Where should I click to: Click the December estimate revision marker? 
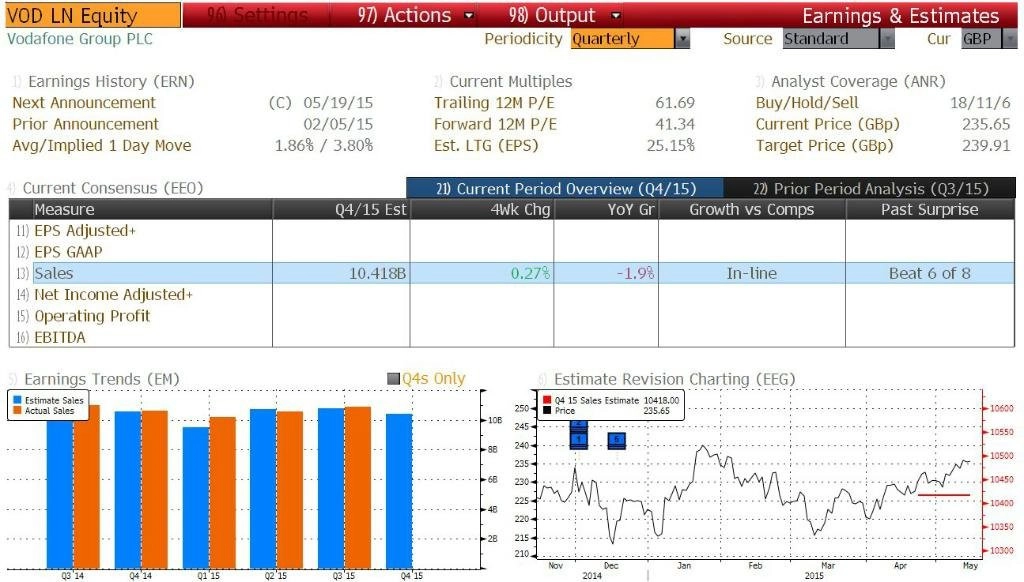click(x=616, y=440)
